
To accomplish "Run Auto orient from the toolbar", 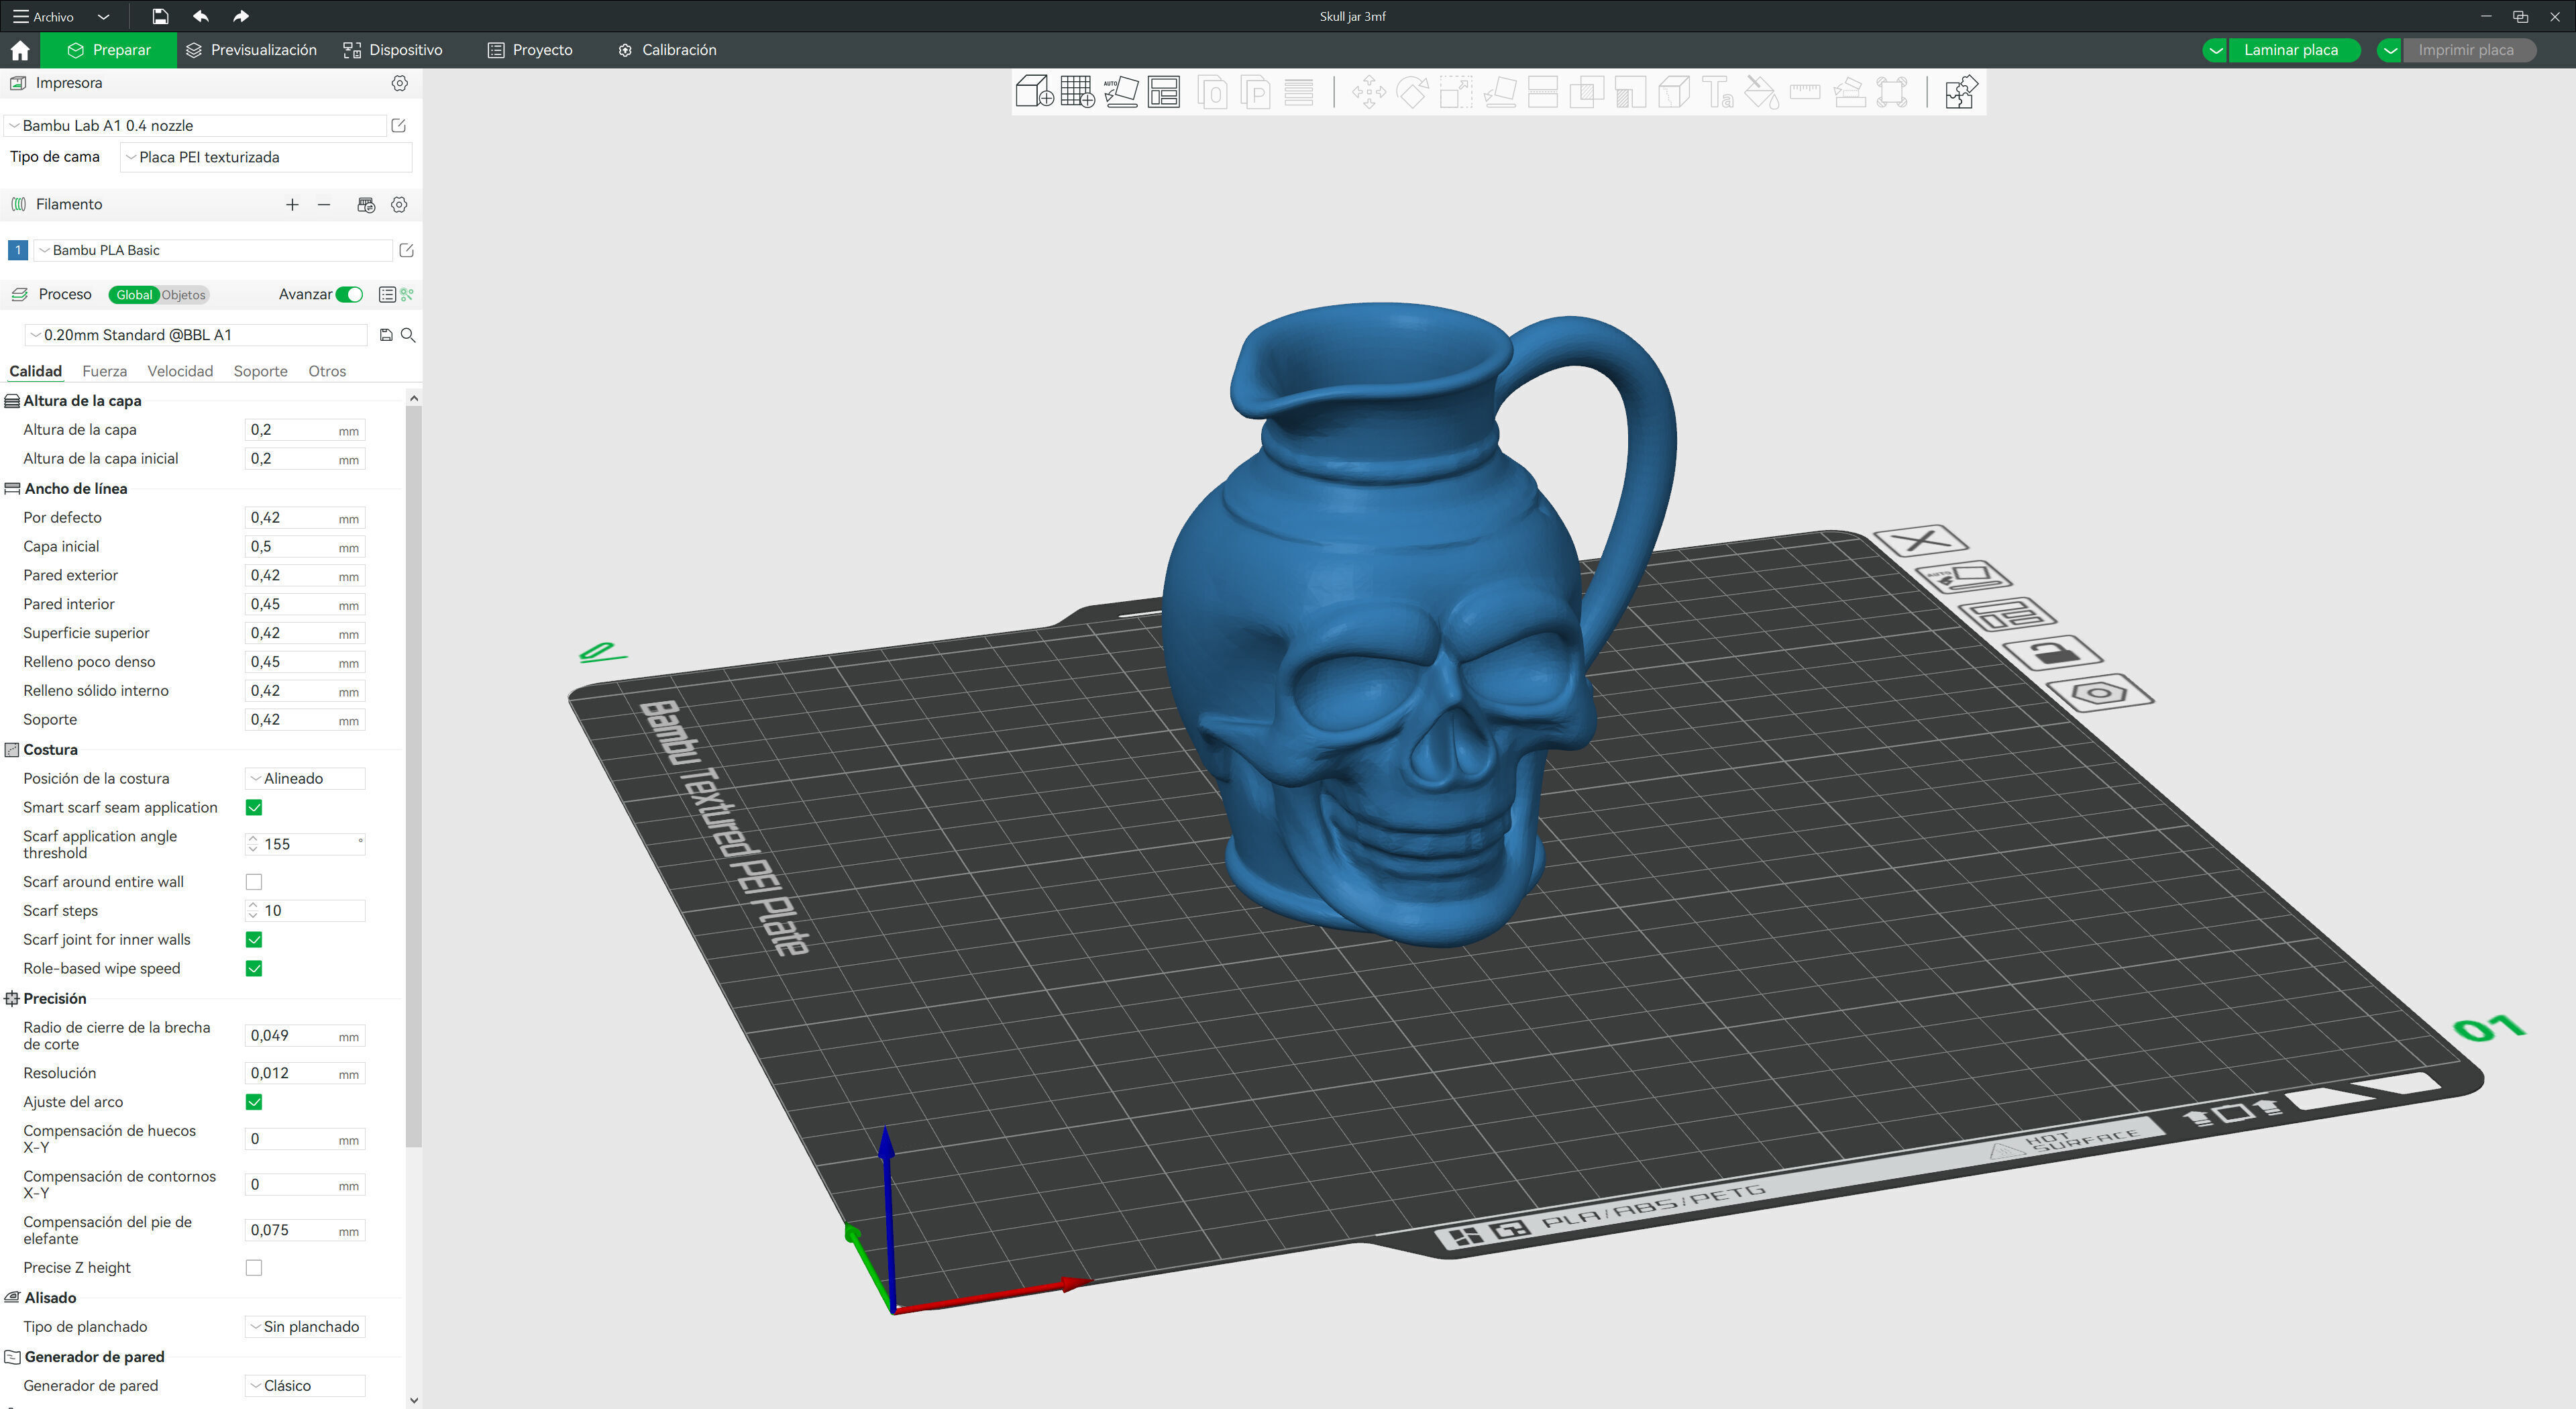I will click(x=1121, y=92).
